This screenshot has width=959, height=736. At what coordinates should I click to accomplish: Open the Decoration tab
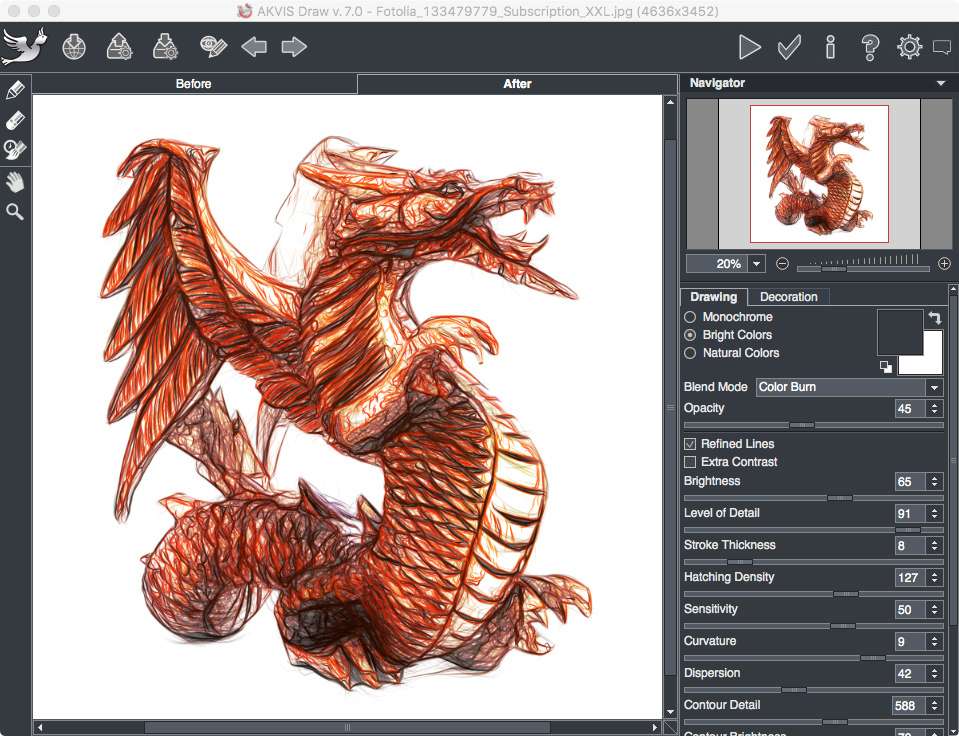tap(788, 297)
